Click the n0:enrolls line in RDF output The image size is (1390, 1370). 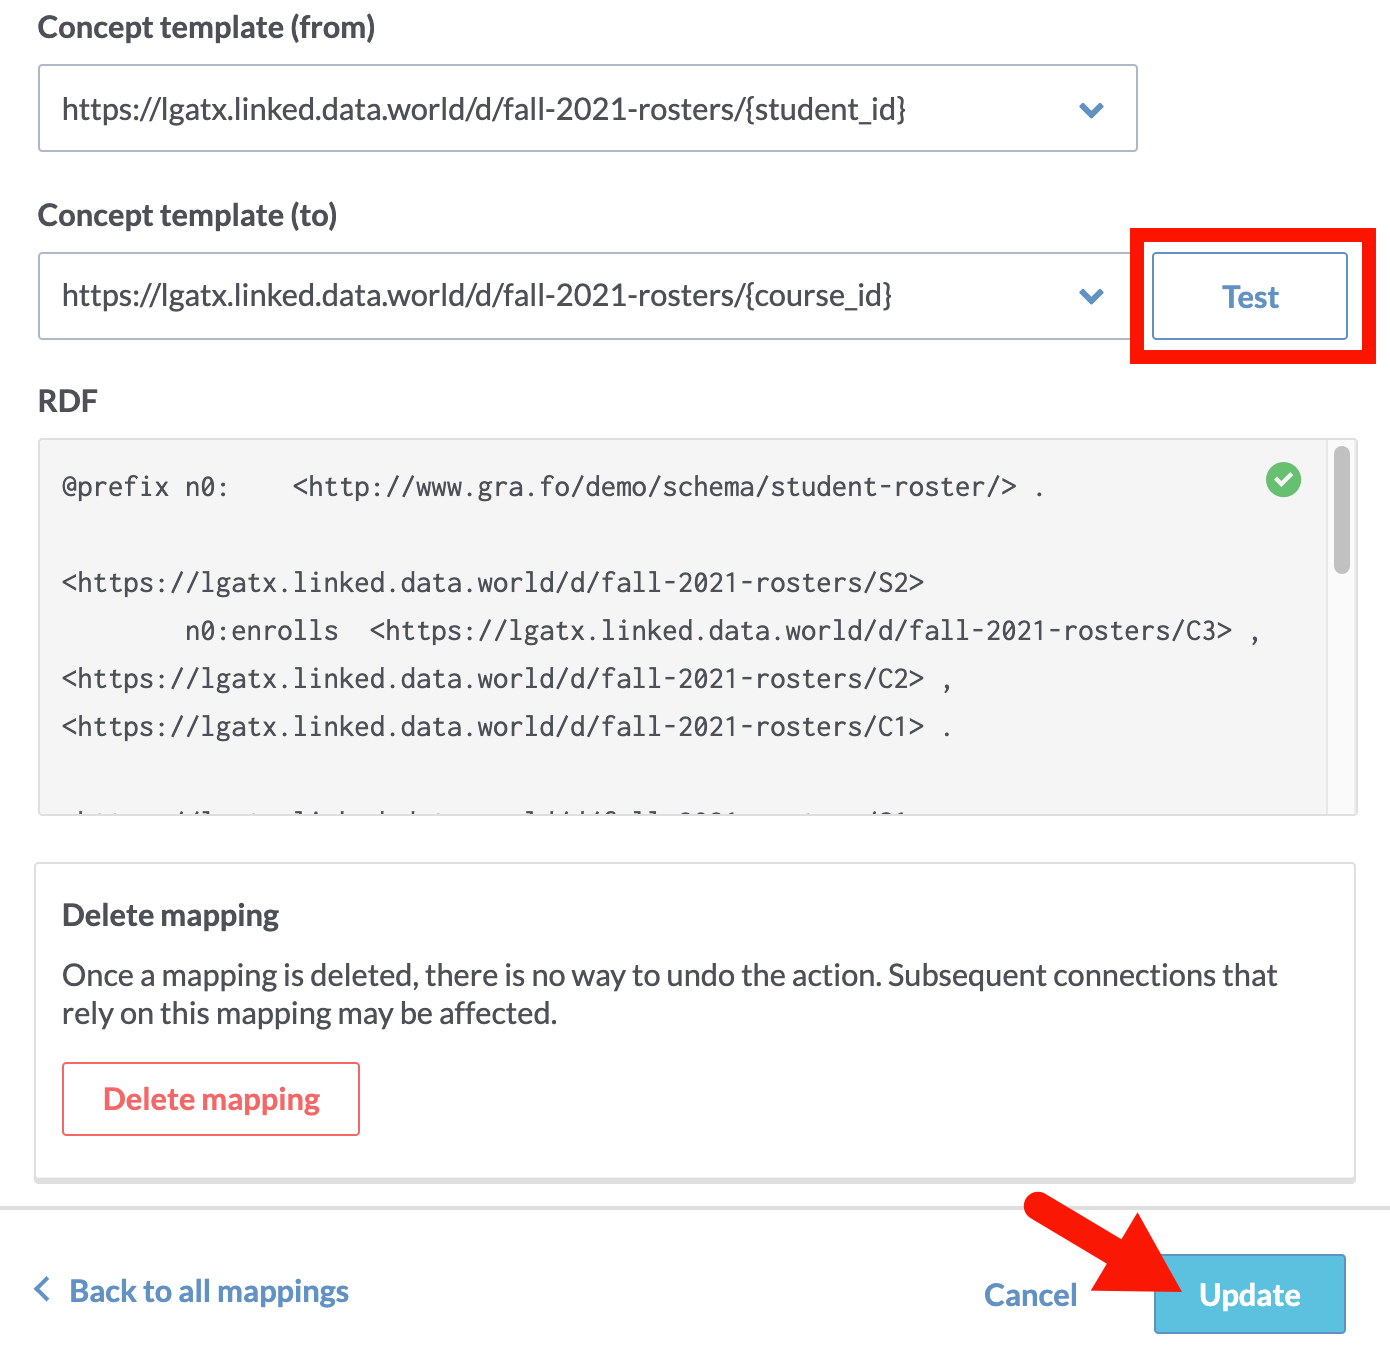coord(721,631)
